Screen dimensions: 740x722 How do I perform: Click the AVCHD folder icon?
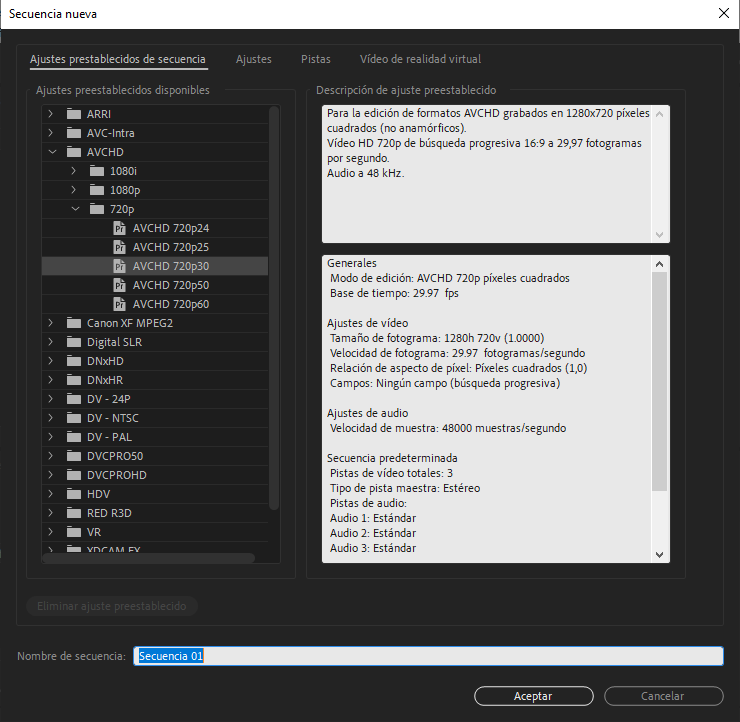coord(74,152)
